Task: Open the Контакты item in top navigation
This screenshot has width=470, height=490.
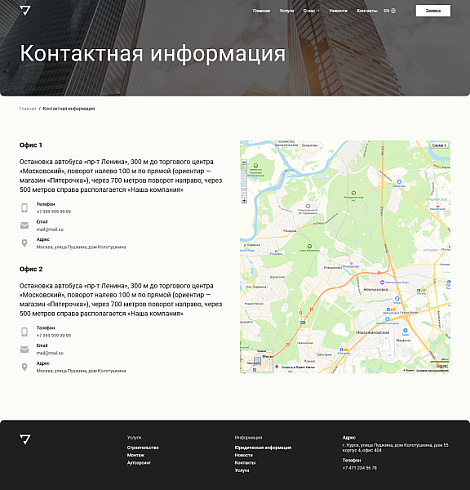Action: (367, 11)
